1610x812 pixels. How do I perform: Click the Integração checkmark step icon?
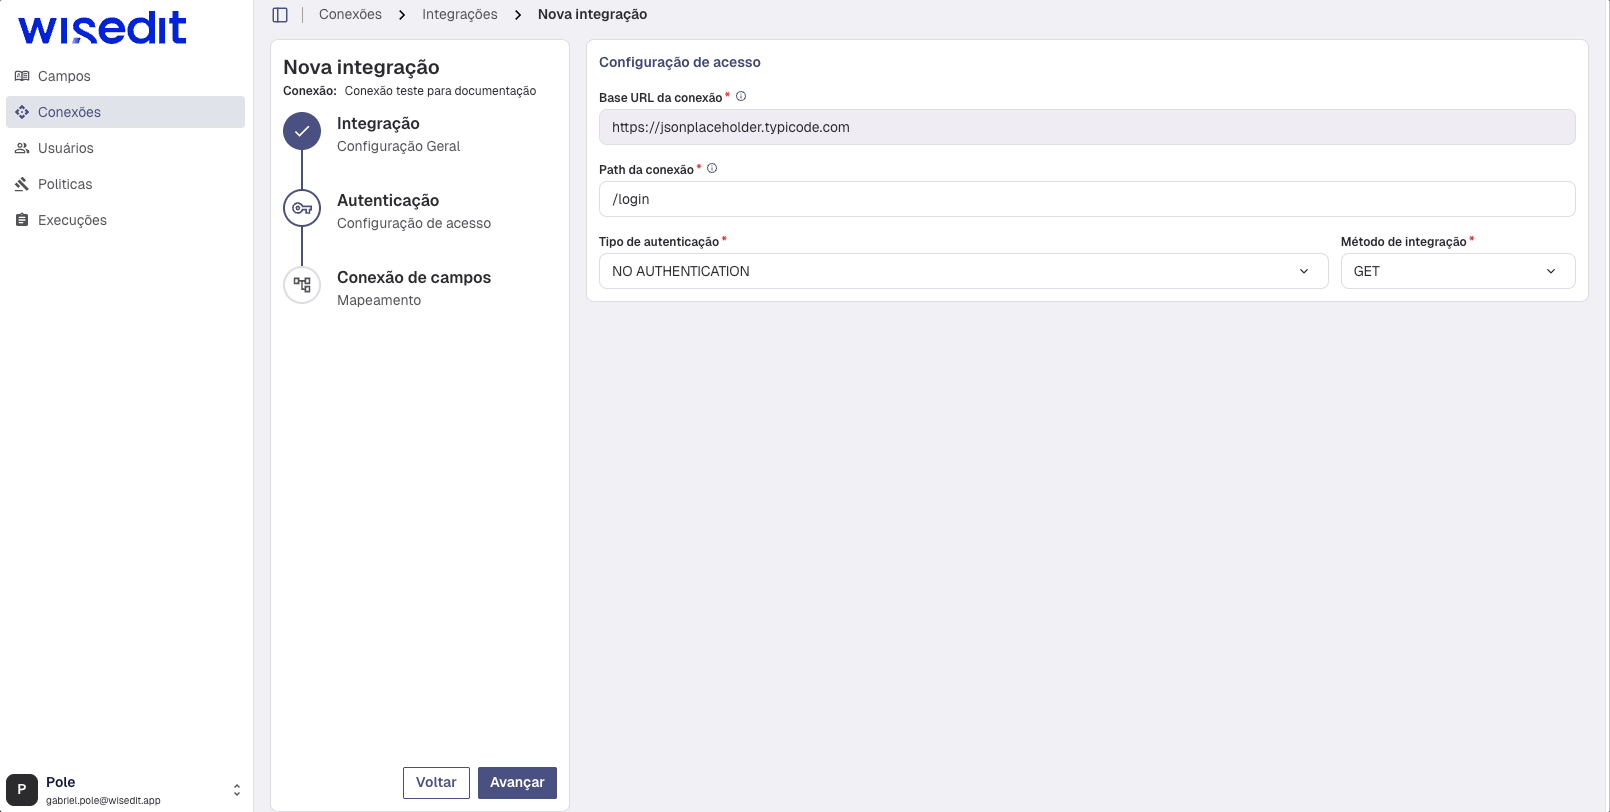coord(302,131)
